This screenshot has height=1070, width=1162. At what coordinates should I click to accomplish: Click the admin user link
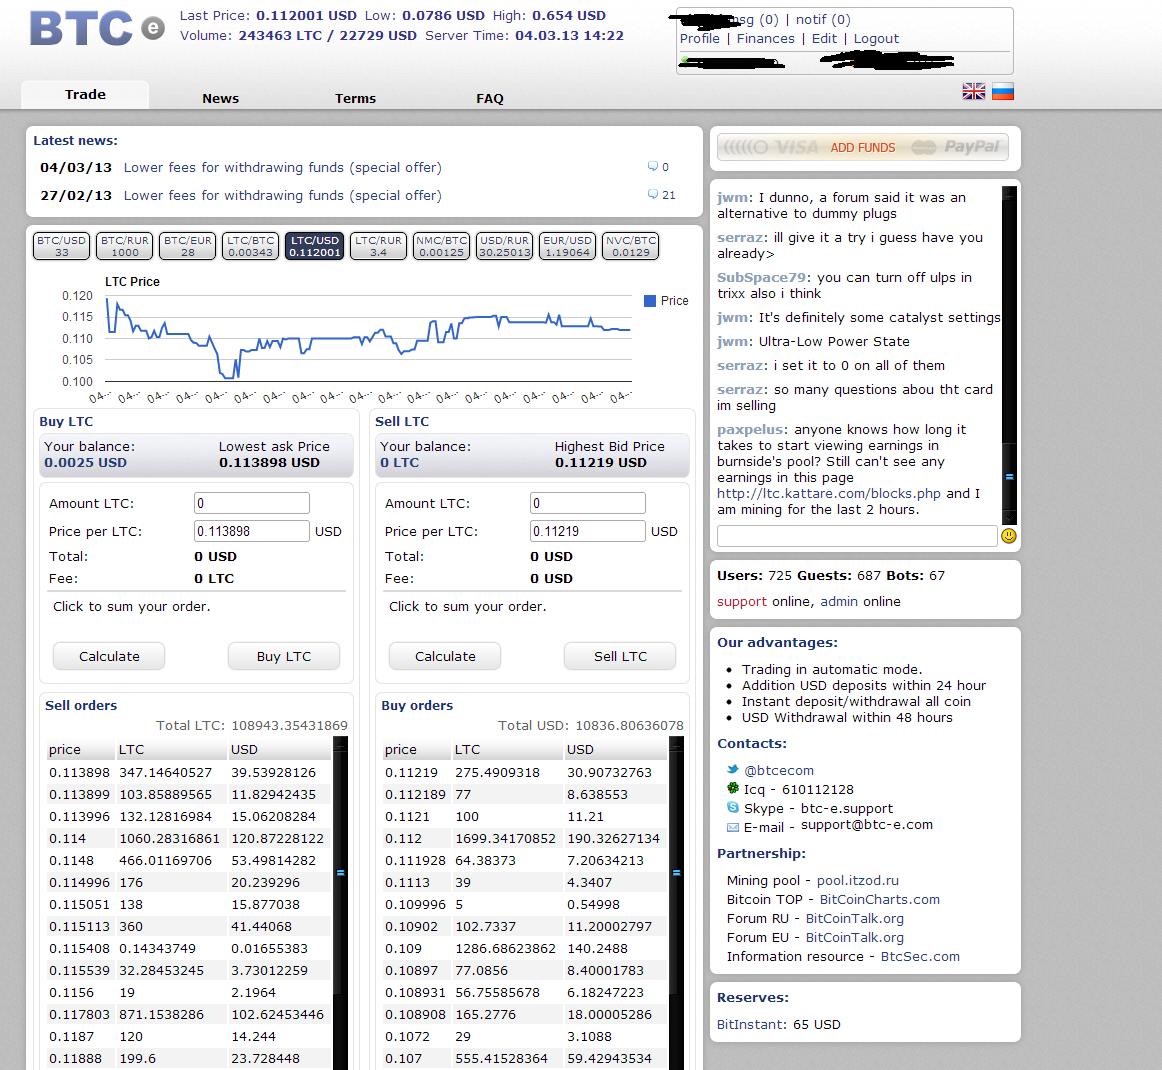839,601
